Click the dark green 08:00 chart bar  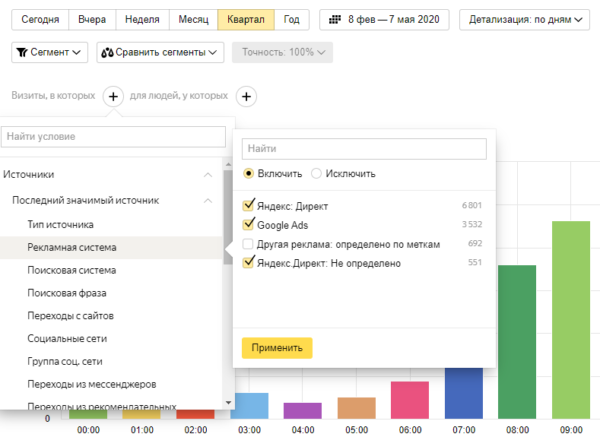(x=517, y=342)
